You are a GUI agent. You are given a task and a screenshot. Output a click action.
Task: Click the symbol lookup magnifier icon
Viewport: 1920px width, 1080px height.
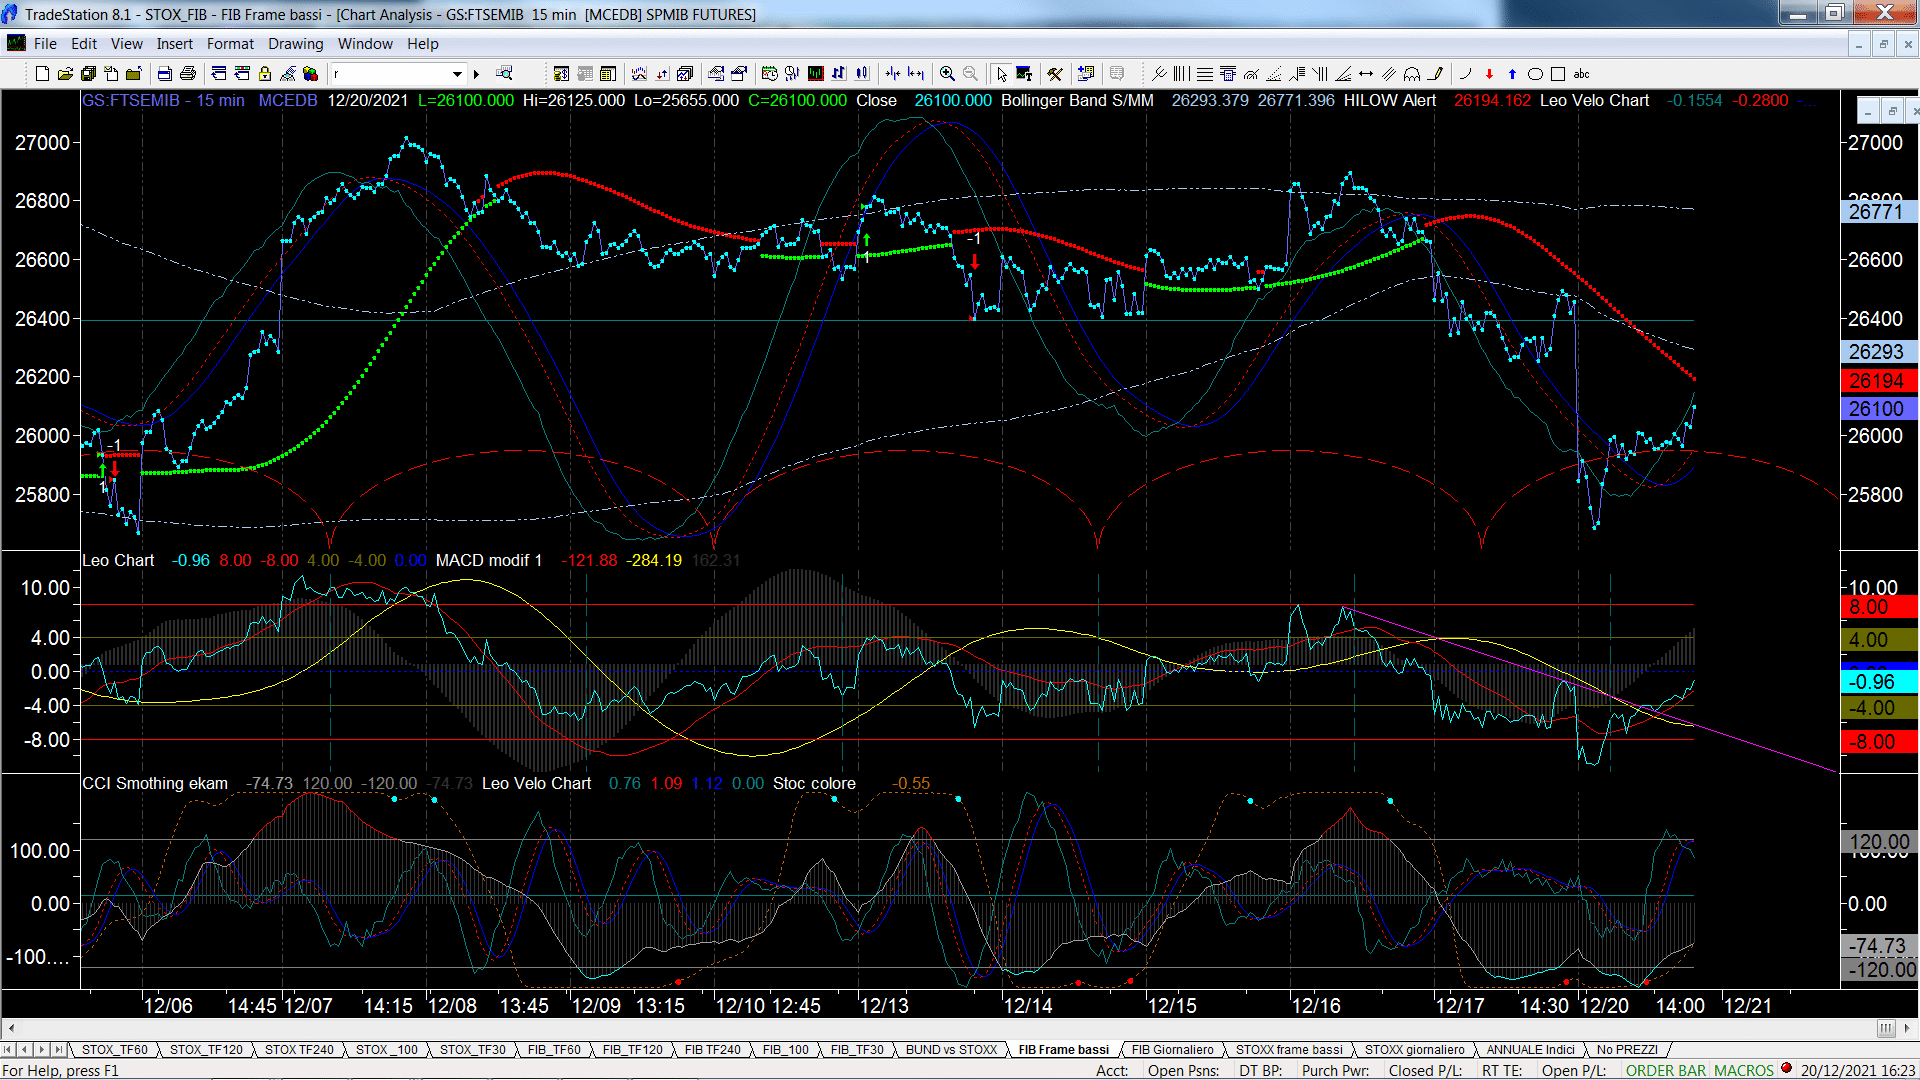click(x=504, y=74)
